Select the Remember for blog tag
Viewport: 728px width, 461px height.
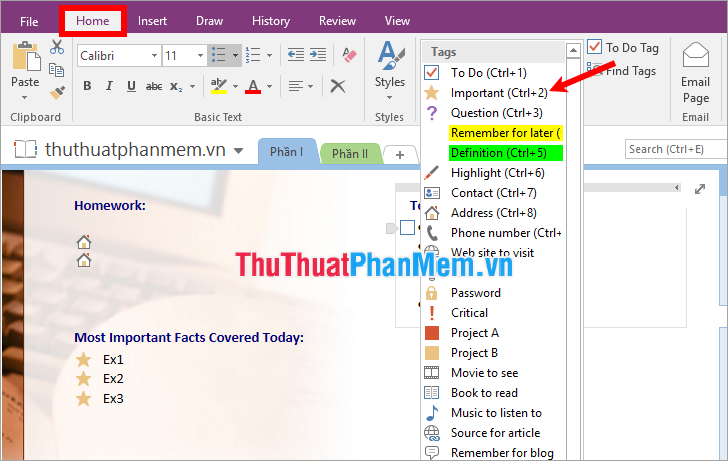pyautogui.click(x=494, y=452)
